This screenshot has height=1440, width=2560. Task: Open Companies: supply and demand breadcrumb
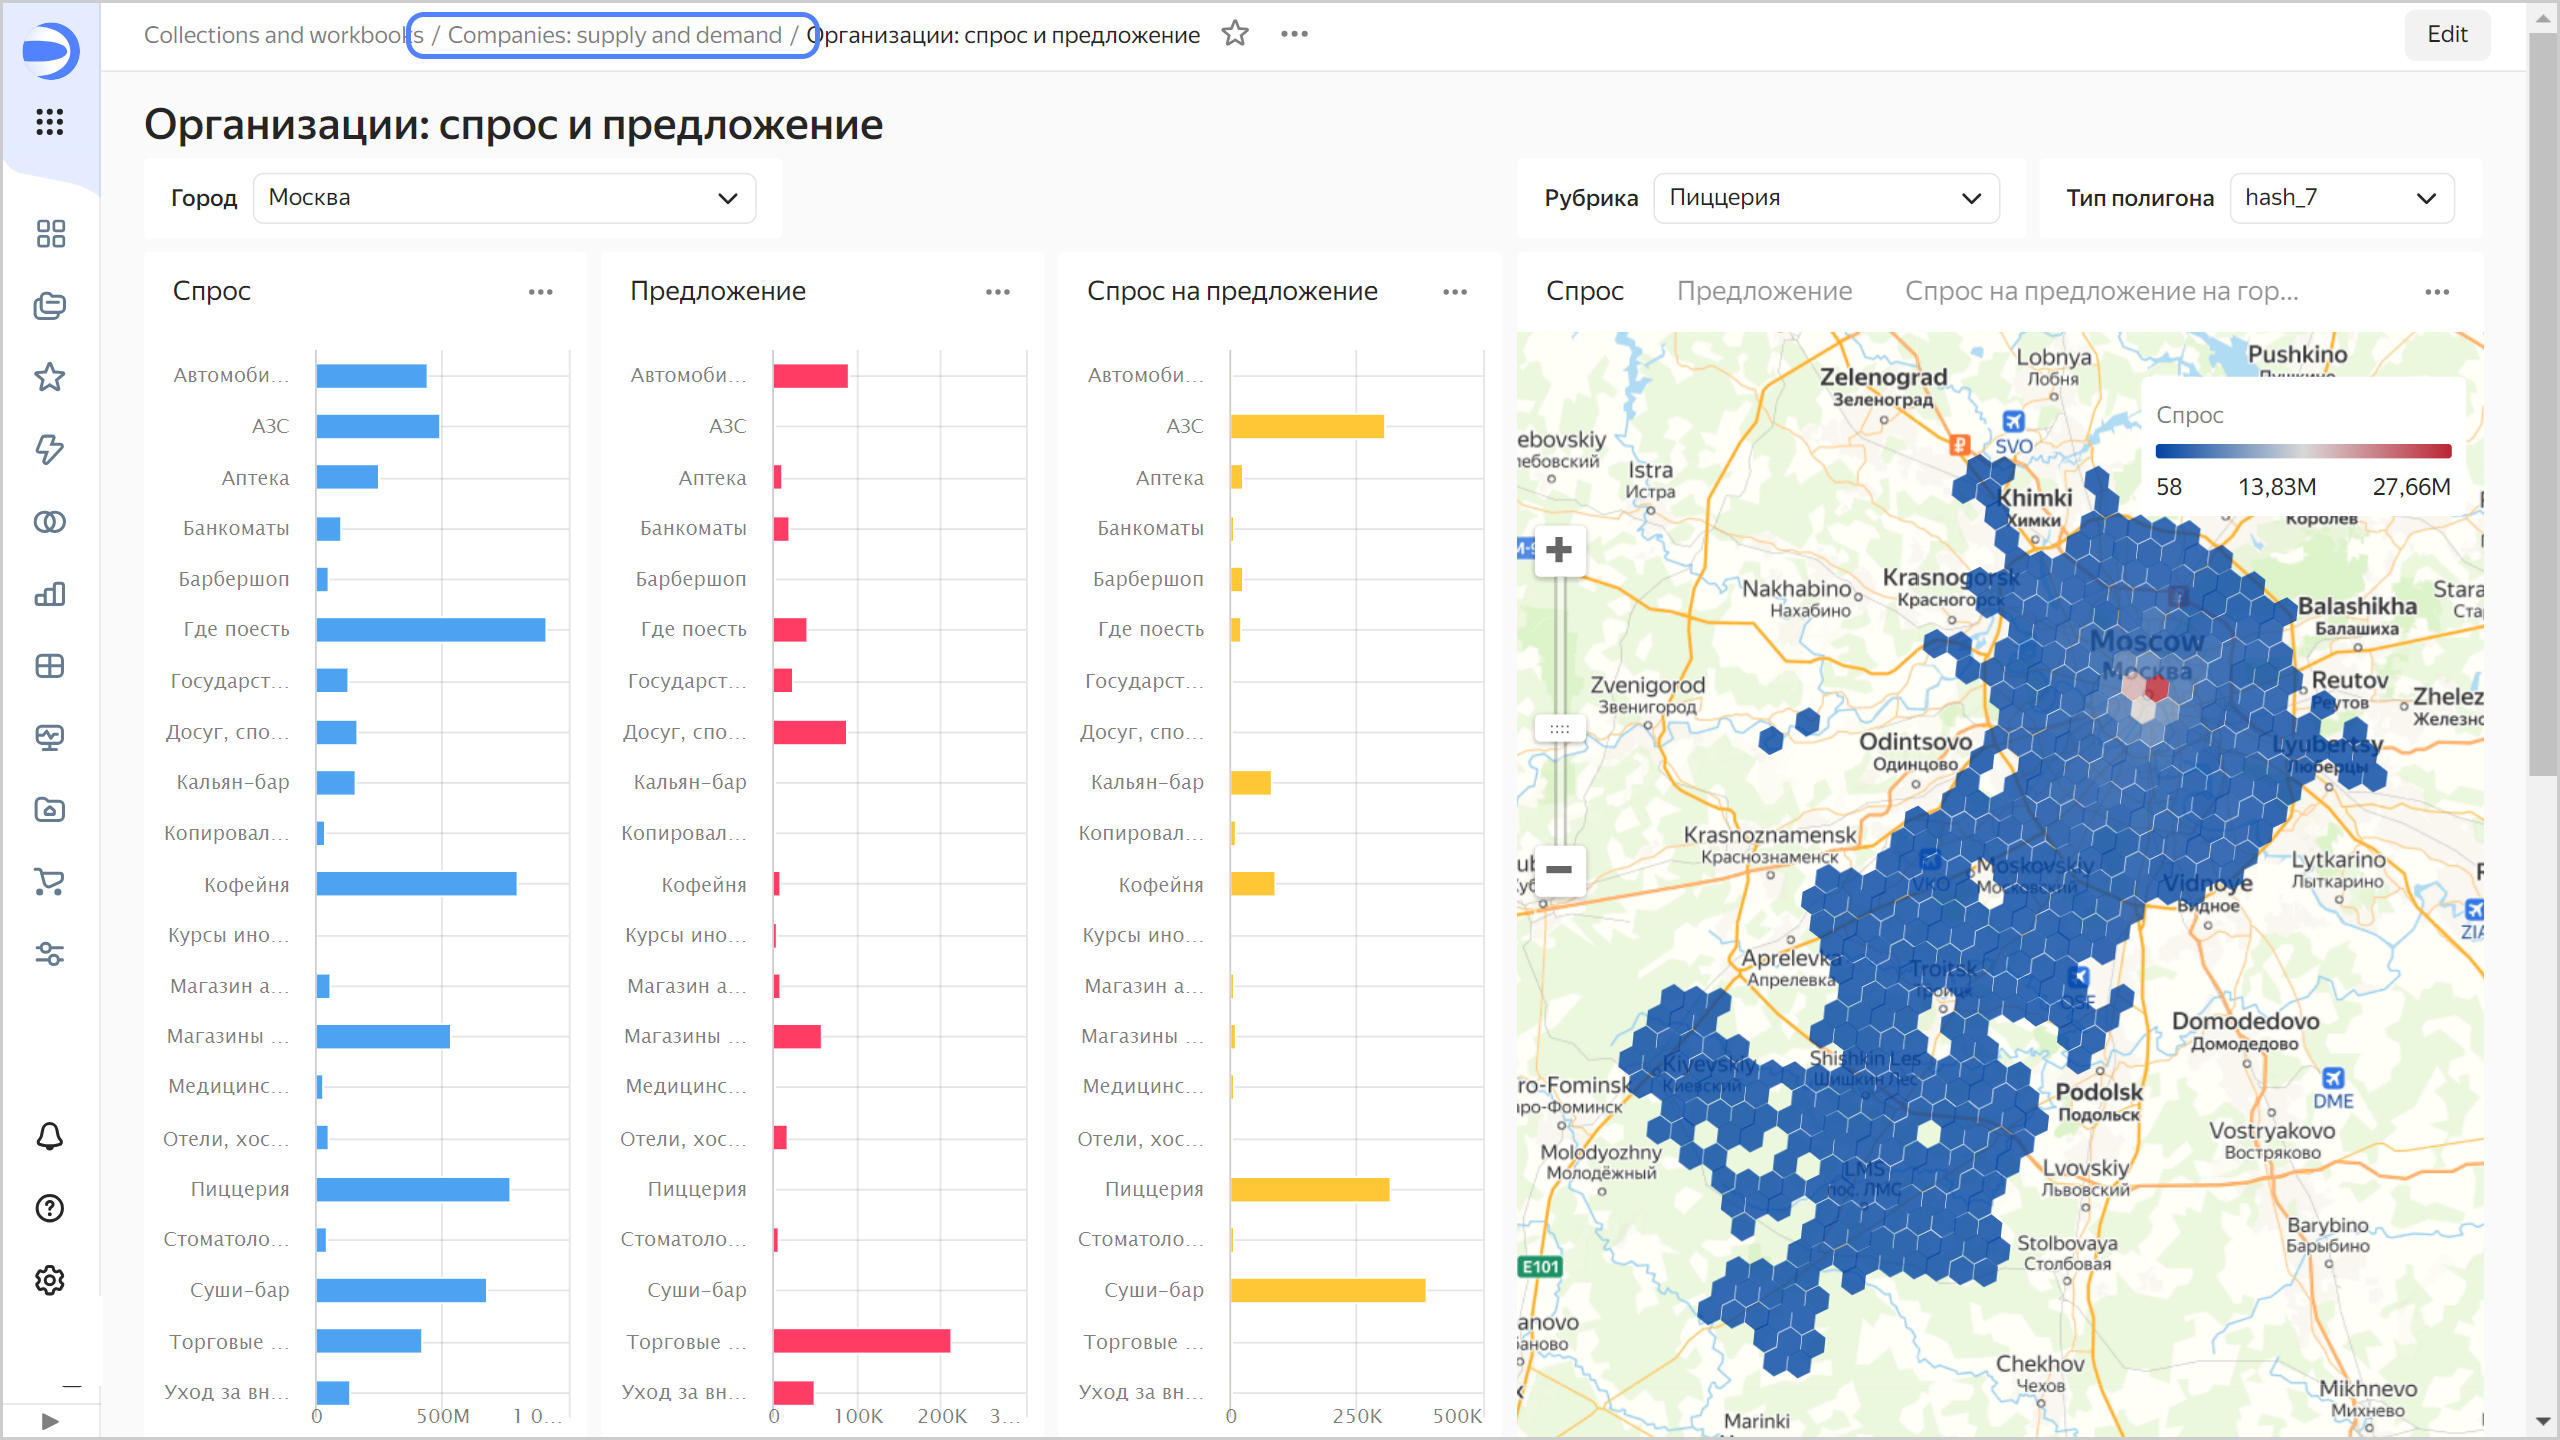[x=614, y=35]
